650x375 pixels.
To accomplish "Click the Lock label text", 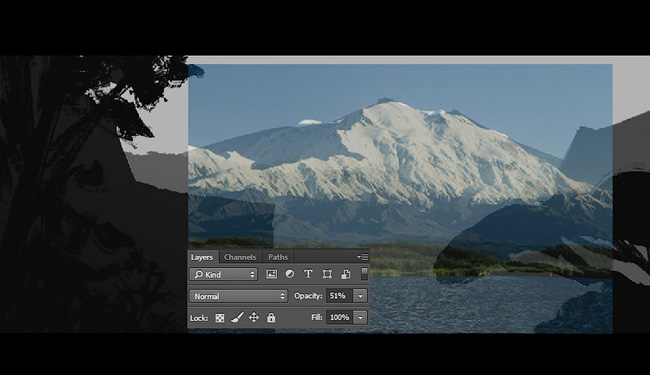I will coord(199,318).
